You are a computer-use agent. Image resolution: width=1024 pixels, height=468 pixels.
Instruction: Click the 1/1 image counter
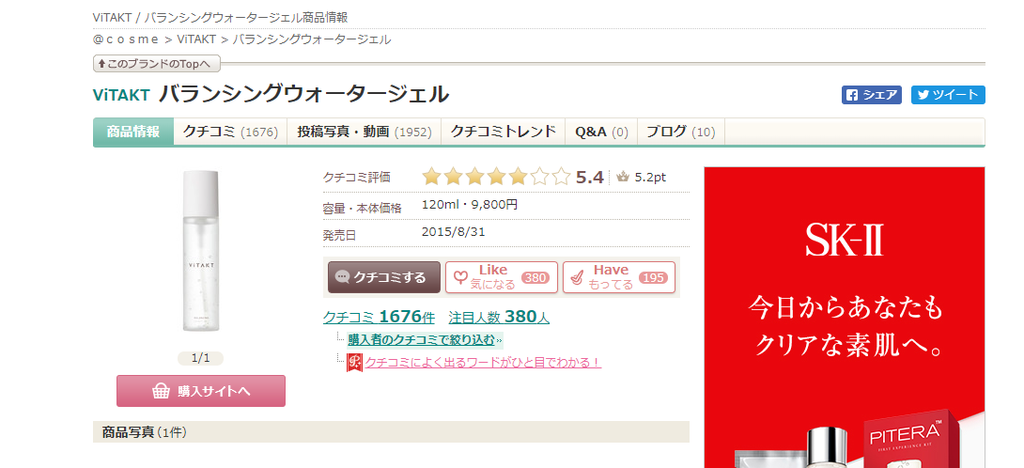[200, 358]
